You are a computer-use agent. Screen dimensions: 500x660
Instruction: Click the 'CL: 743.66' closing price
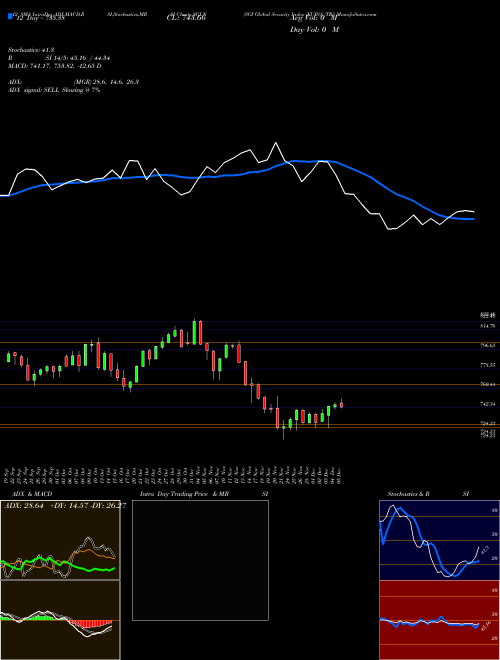tap(188, 18)
